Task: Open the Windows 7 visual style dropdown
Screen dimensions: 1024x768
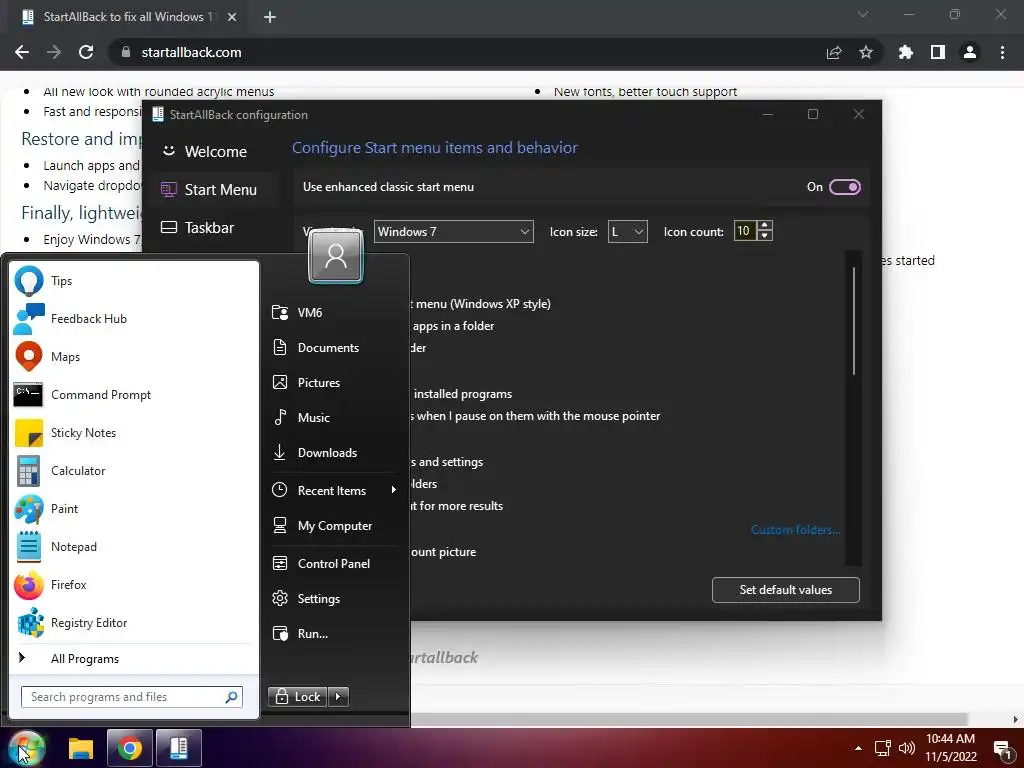Action: click(454, 232)
